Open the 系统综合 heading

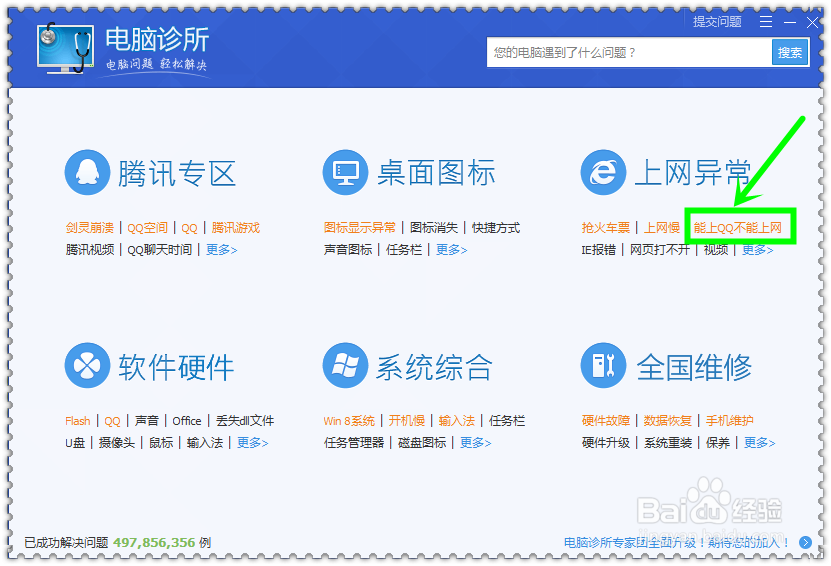click(x=435, y=366)
